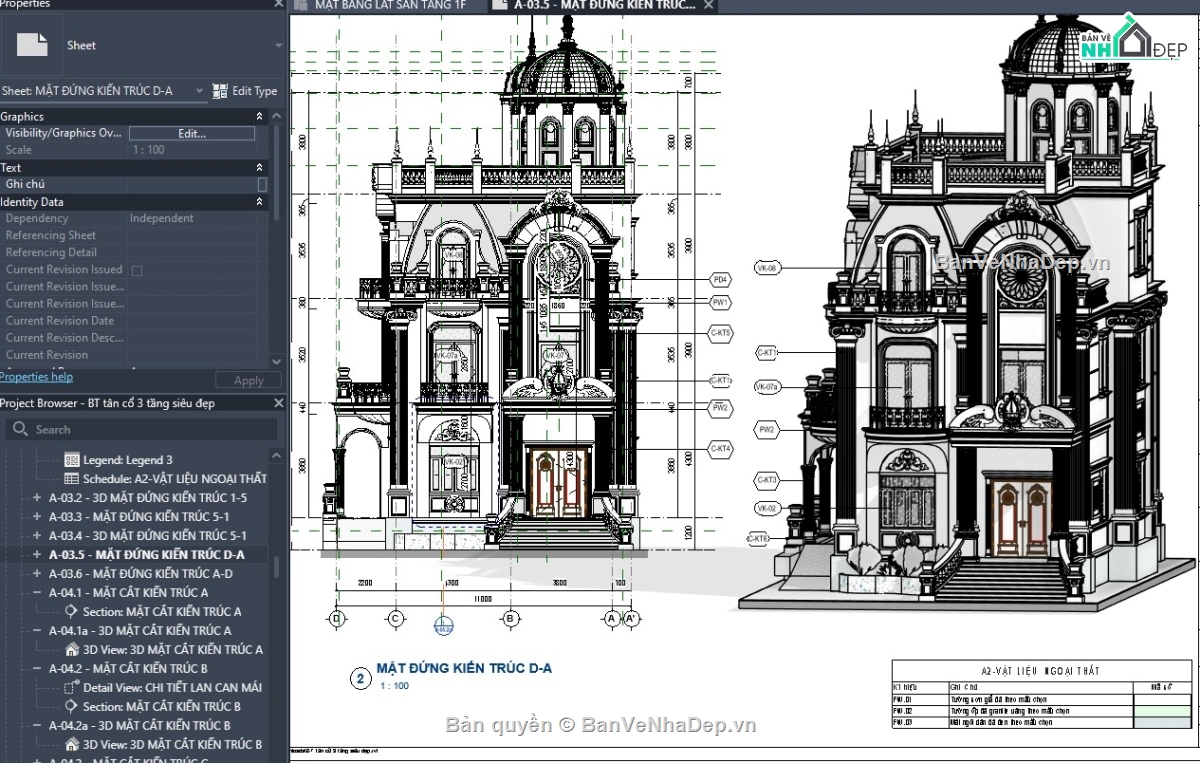This screenshot has width=1200, height=763.
Task: Collapse the A-04.2 sheet node
Action: (x=37, y=668)
